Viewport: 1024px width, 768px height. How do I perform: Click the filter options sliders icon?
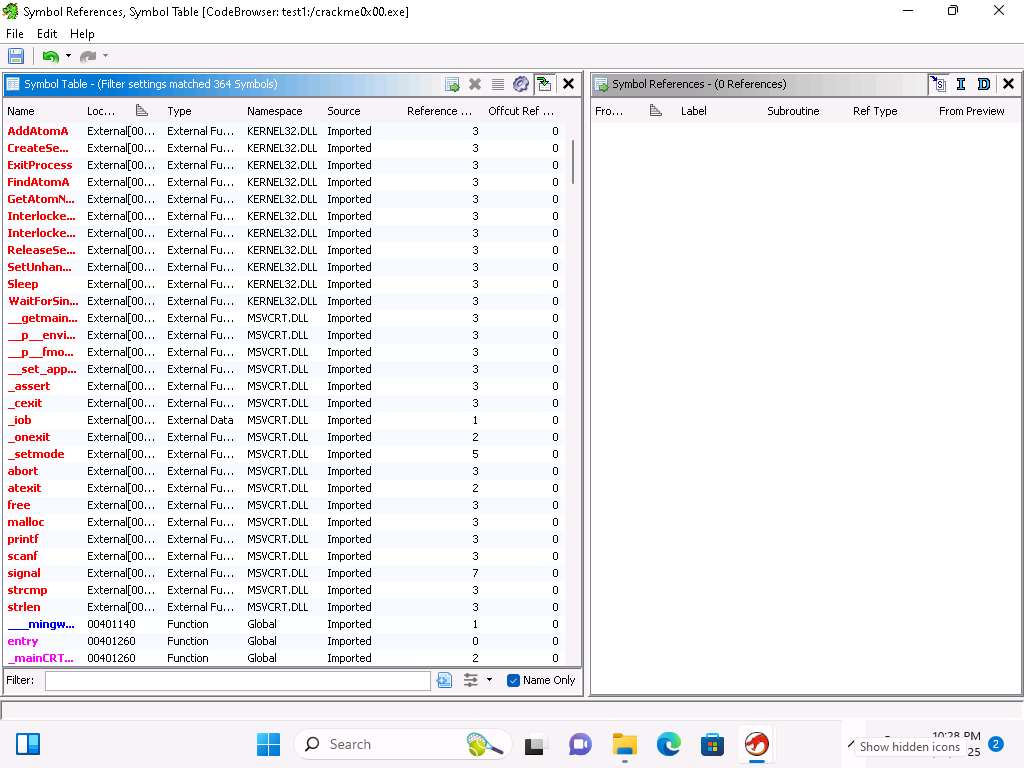pyautogui.click(x=470, y=680)
